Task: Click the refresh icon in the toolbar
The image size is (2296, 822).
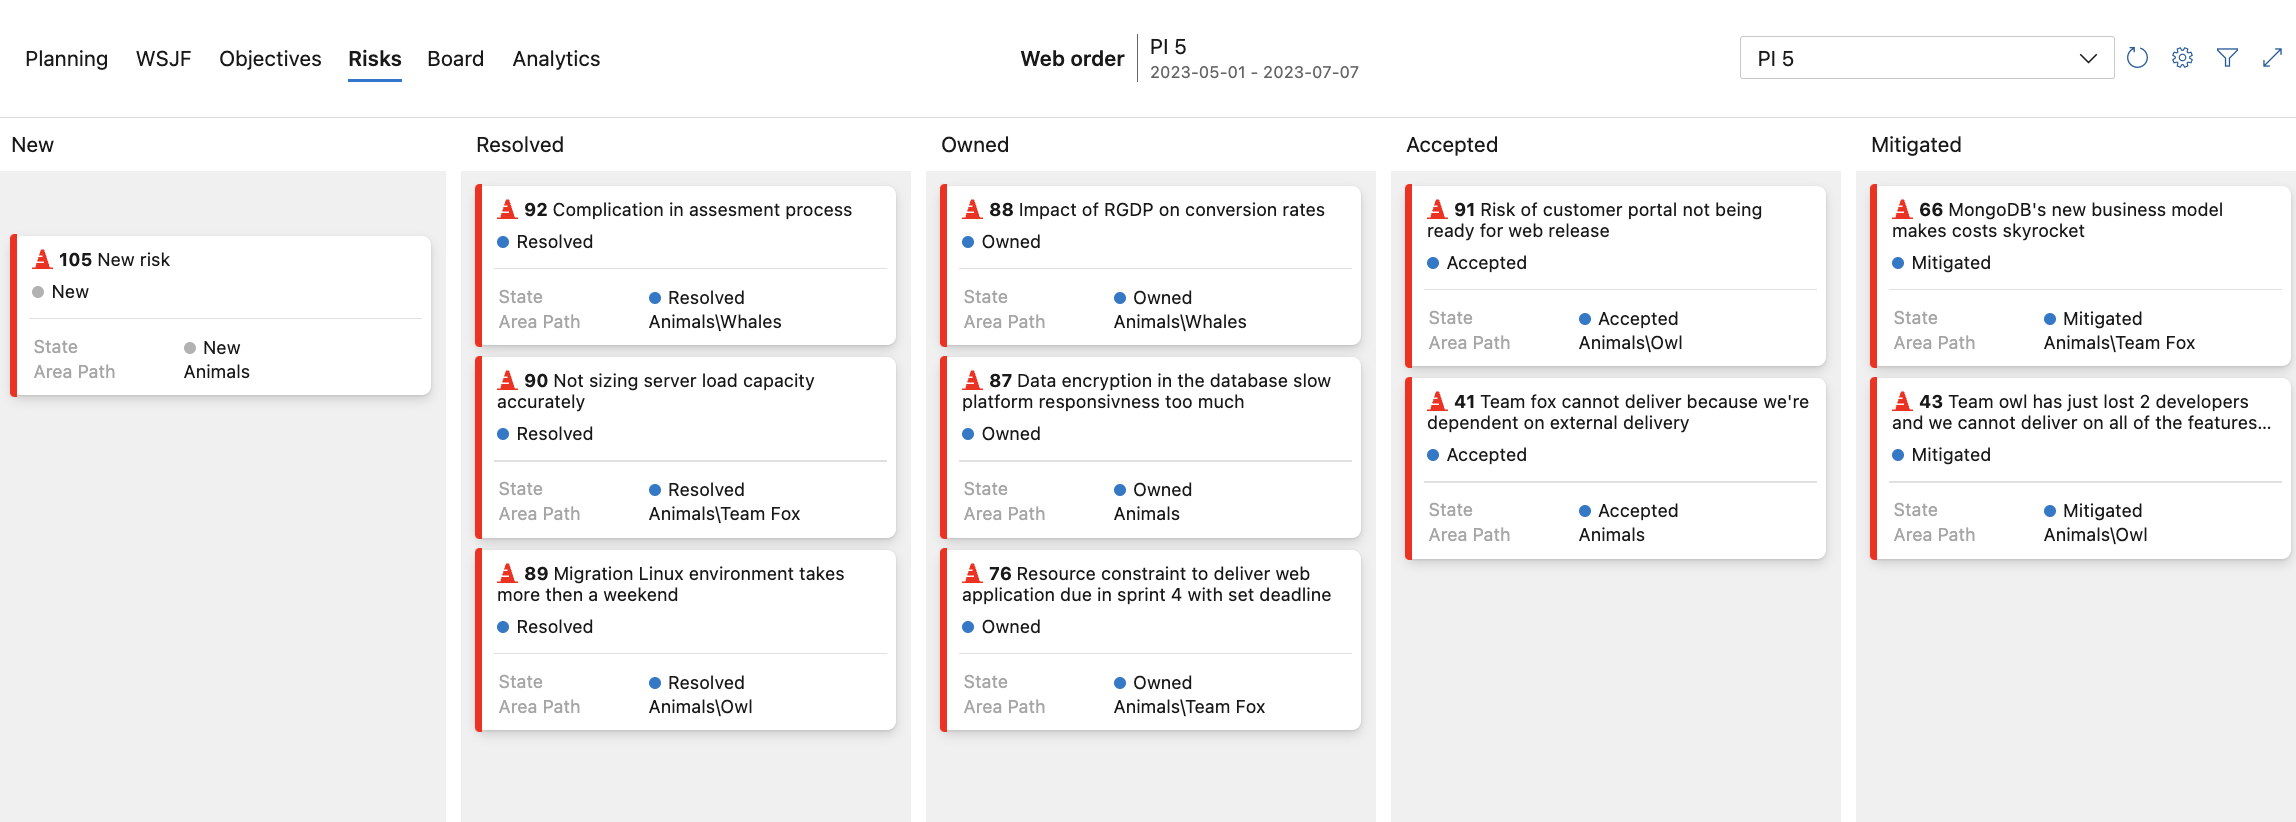Action: pos(2137,58)
